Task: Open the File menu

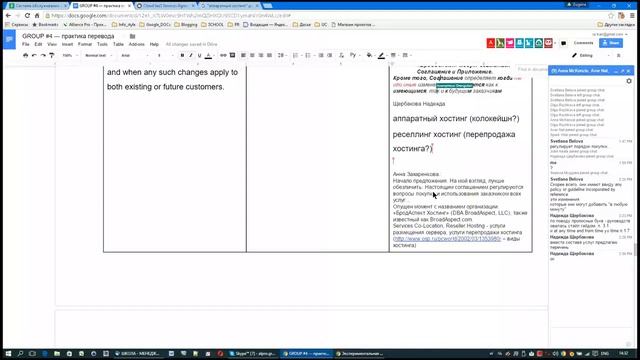Action: (x=26, y=44)
